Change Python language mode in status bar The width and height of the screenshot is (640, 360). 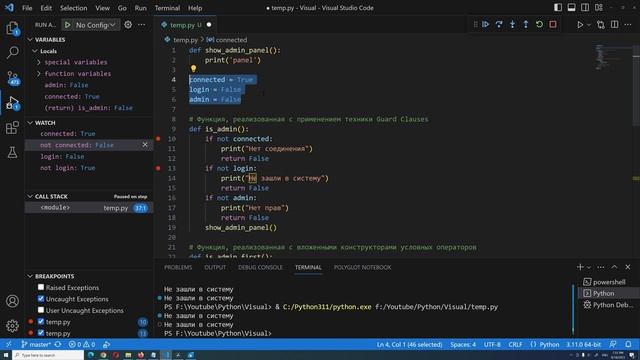tap(549, 344)
